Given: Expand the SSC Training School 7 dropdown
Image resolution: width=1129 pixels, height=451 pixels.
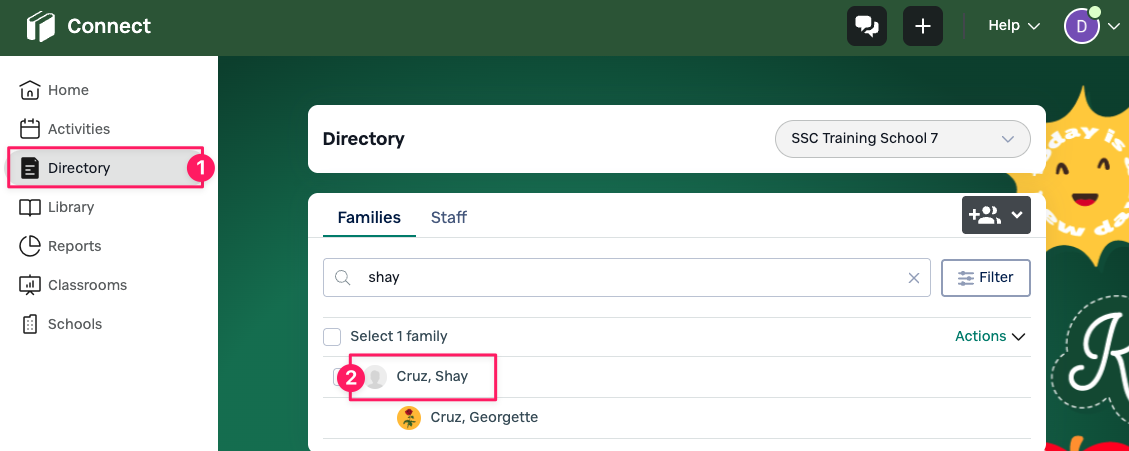Looking at the screenshot, I should [x=902, y=139].
